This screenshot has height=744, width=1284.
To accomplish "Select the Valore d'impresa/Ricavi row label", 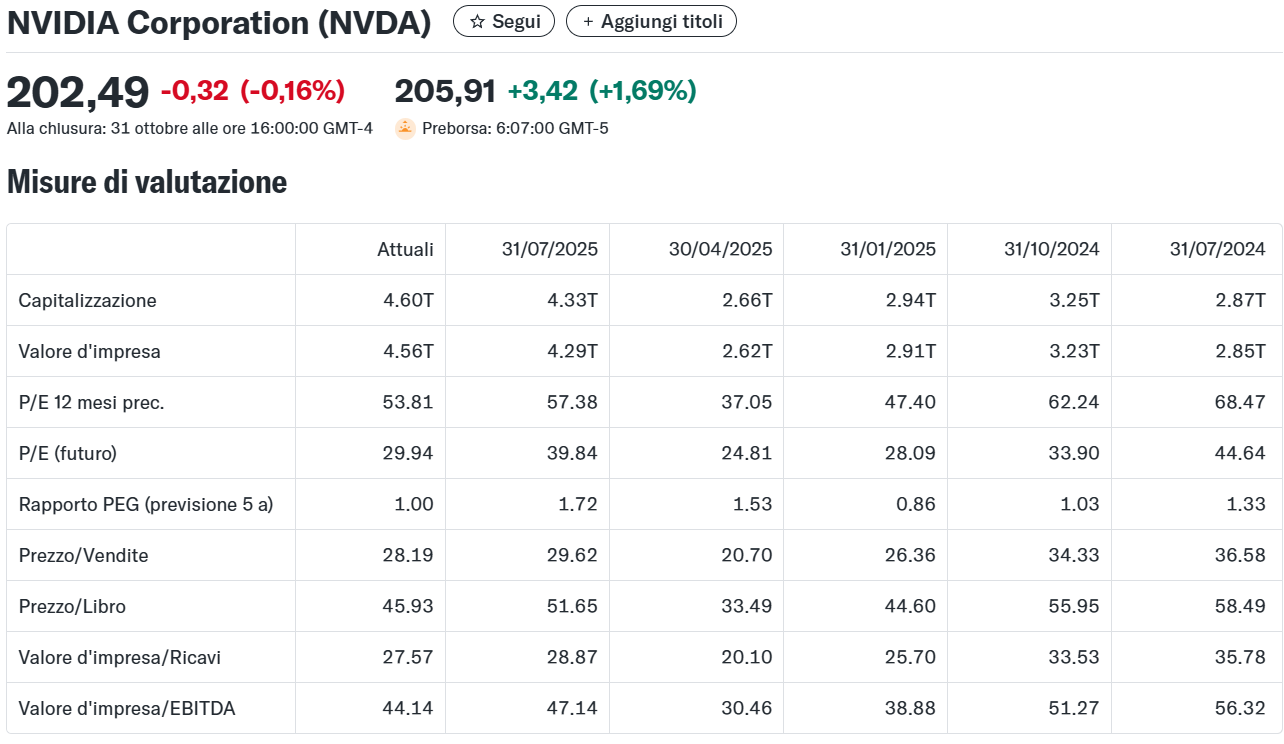I will coord(120,658).
